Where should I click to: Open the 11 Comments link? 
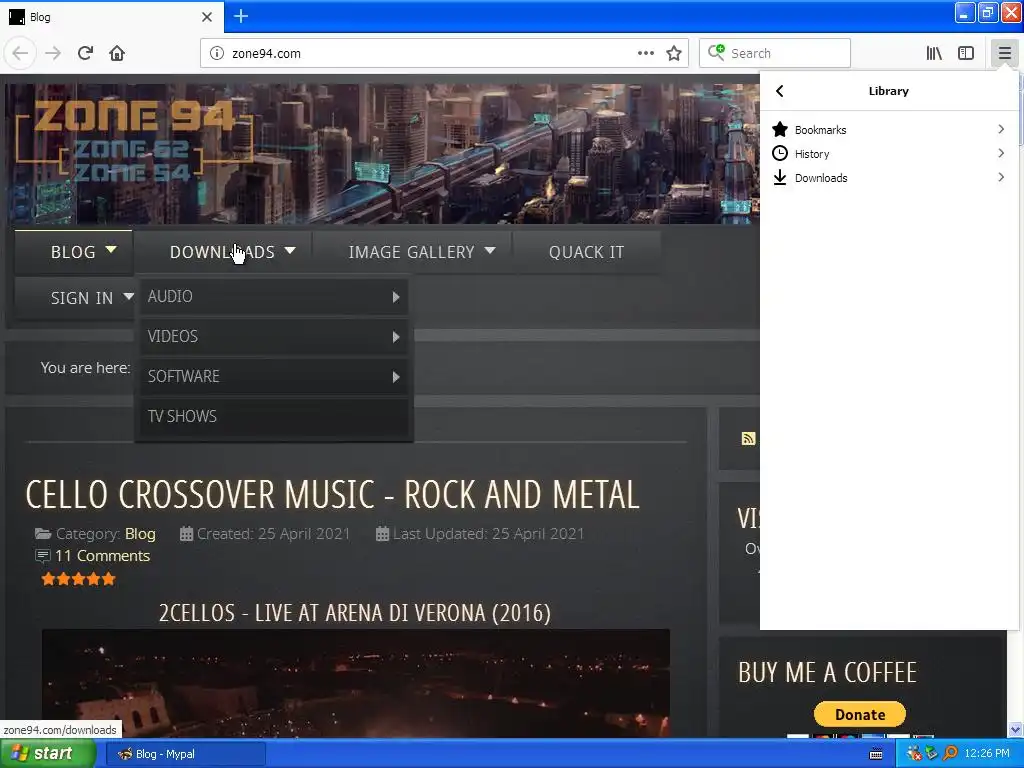[103, 556]
